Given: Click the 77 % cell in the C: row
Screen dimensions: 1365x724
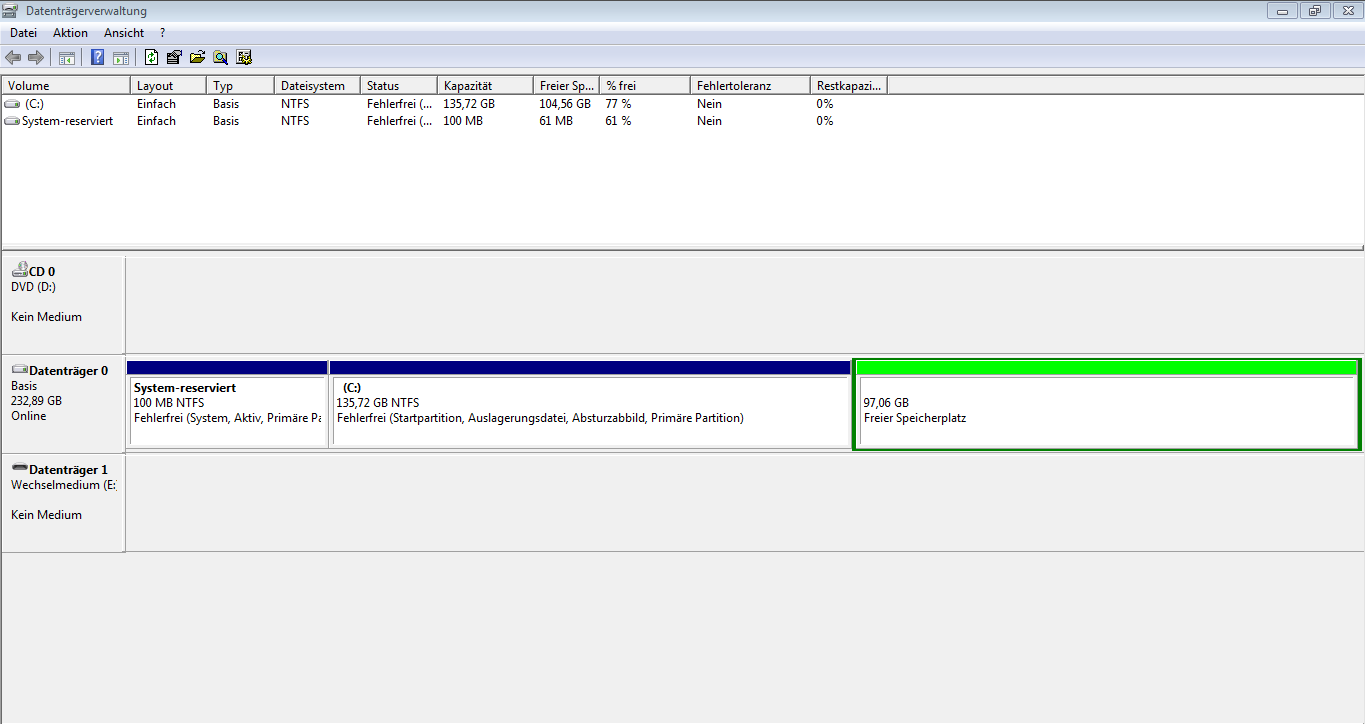Looking at the screenshot, I should coord(618,104).
